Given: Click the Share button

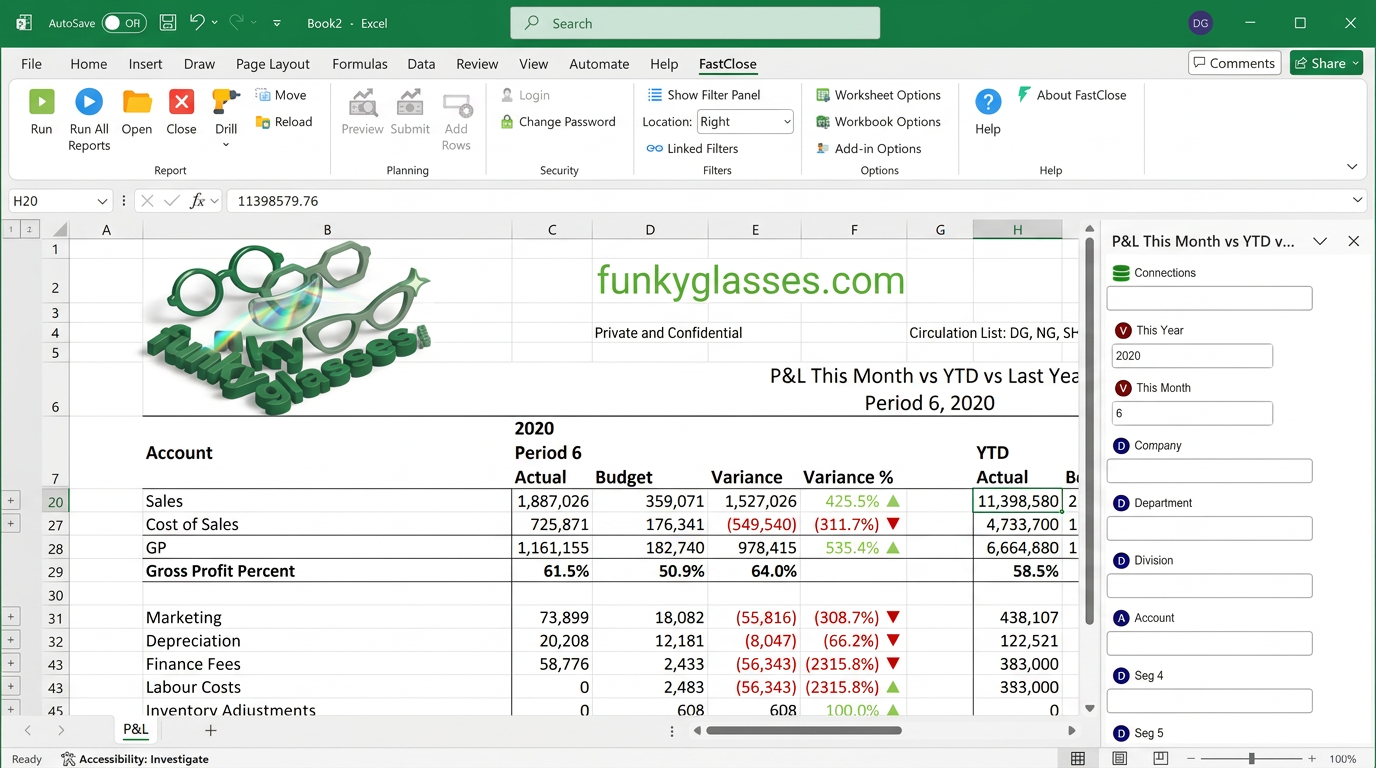Looking at the screenshot, I should click(1326, 63).
